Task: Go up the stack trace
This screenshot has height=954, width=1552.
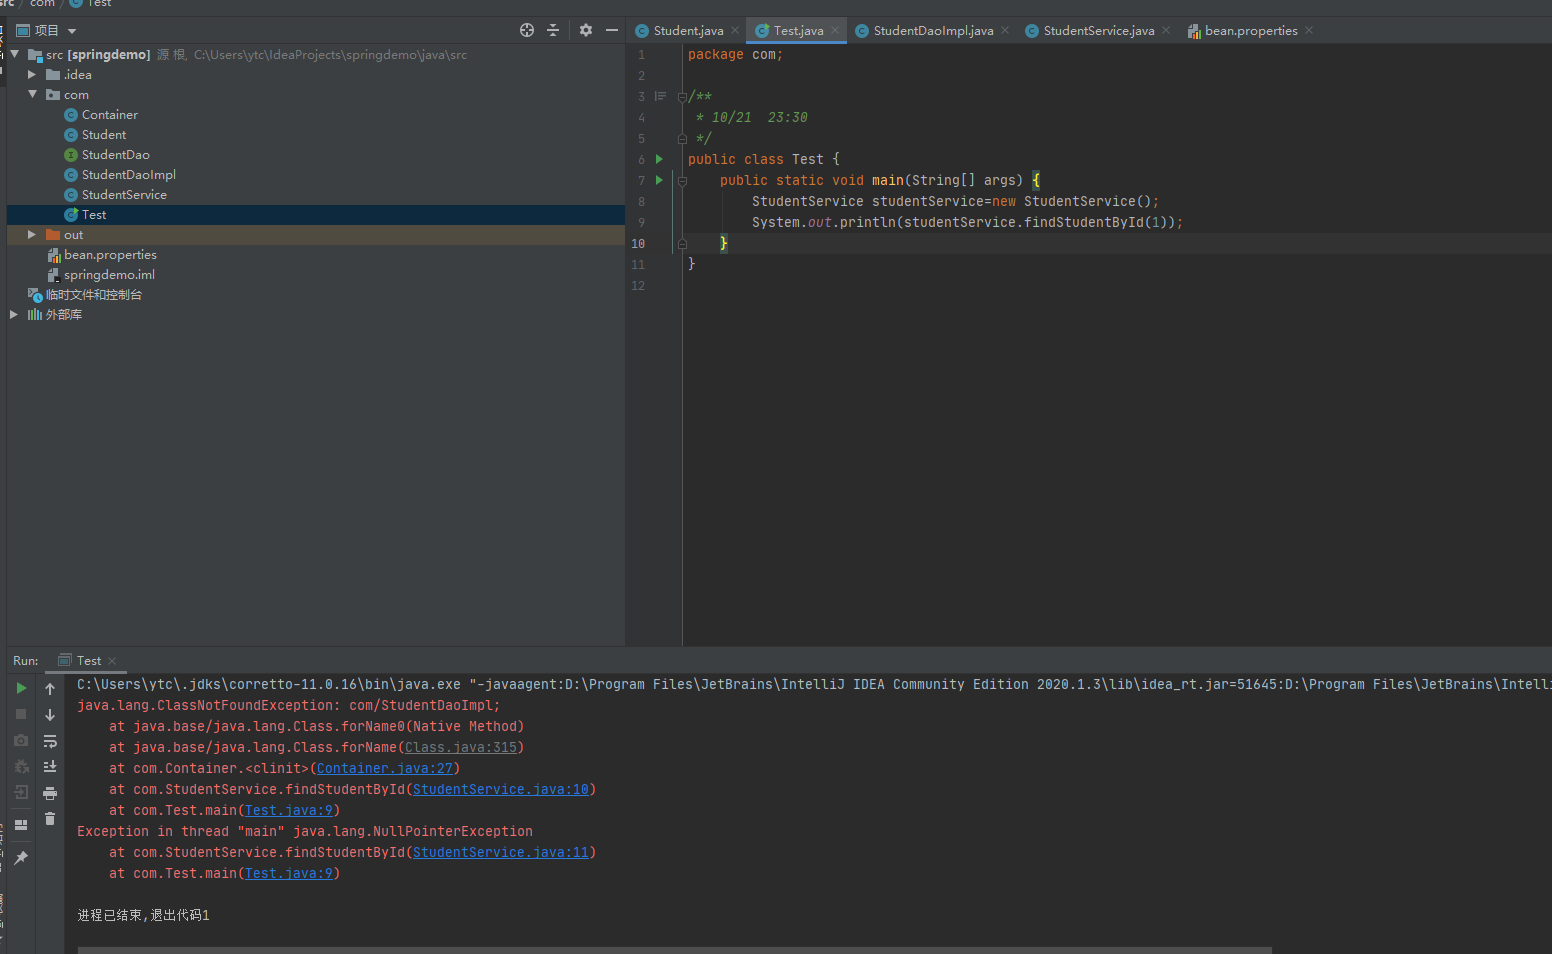Action: [x=50, y=688]
